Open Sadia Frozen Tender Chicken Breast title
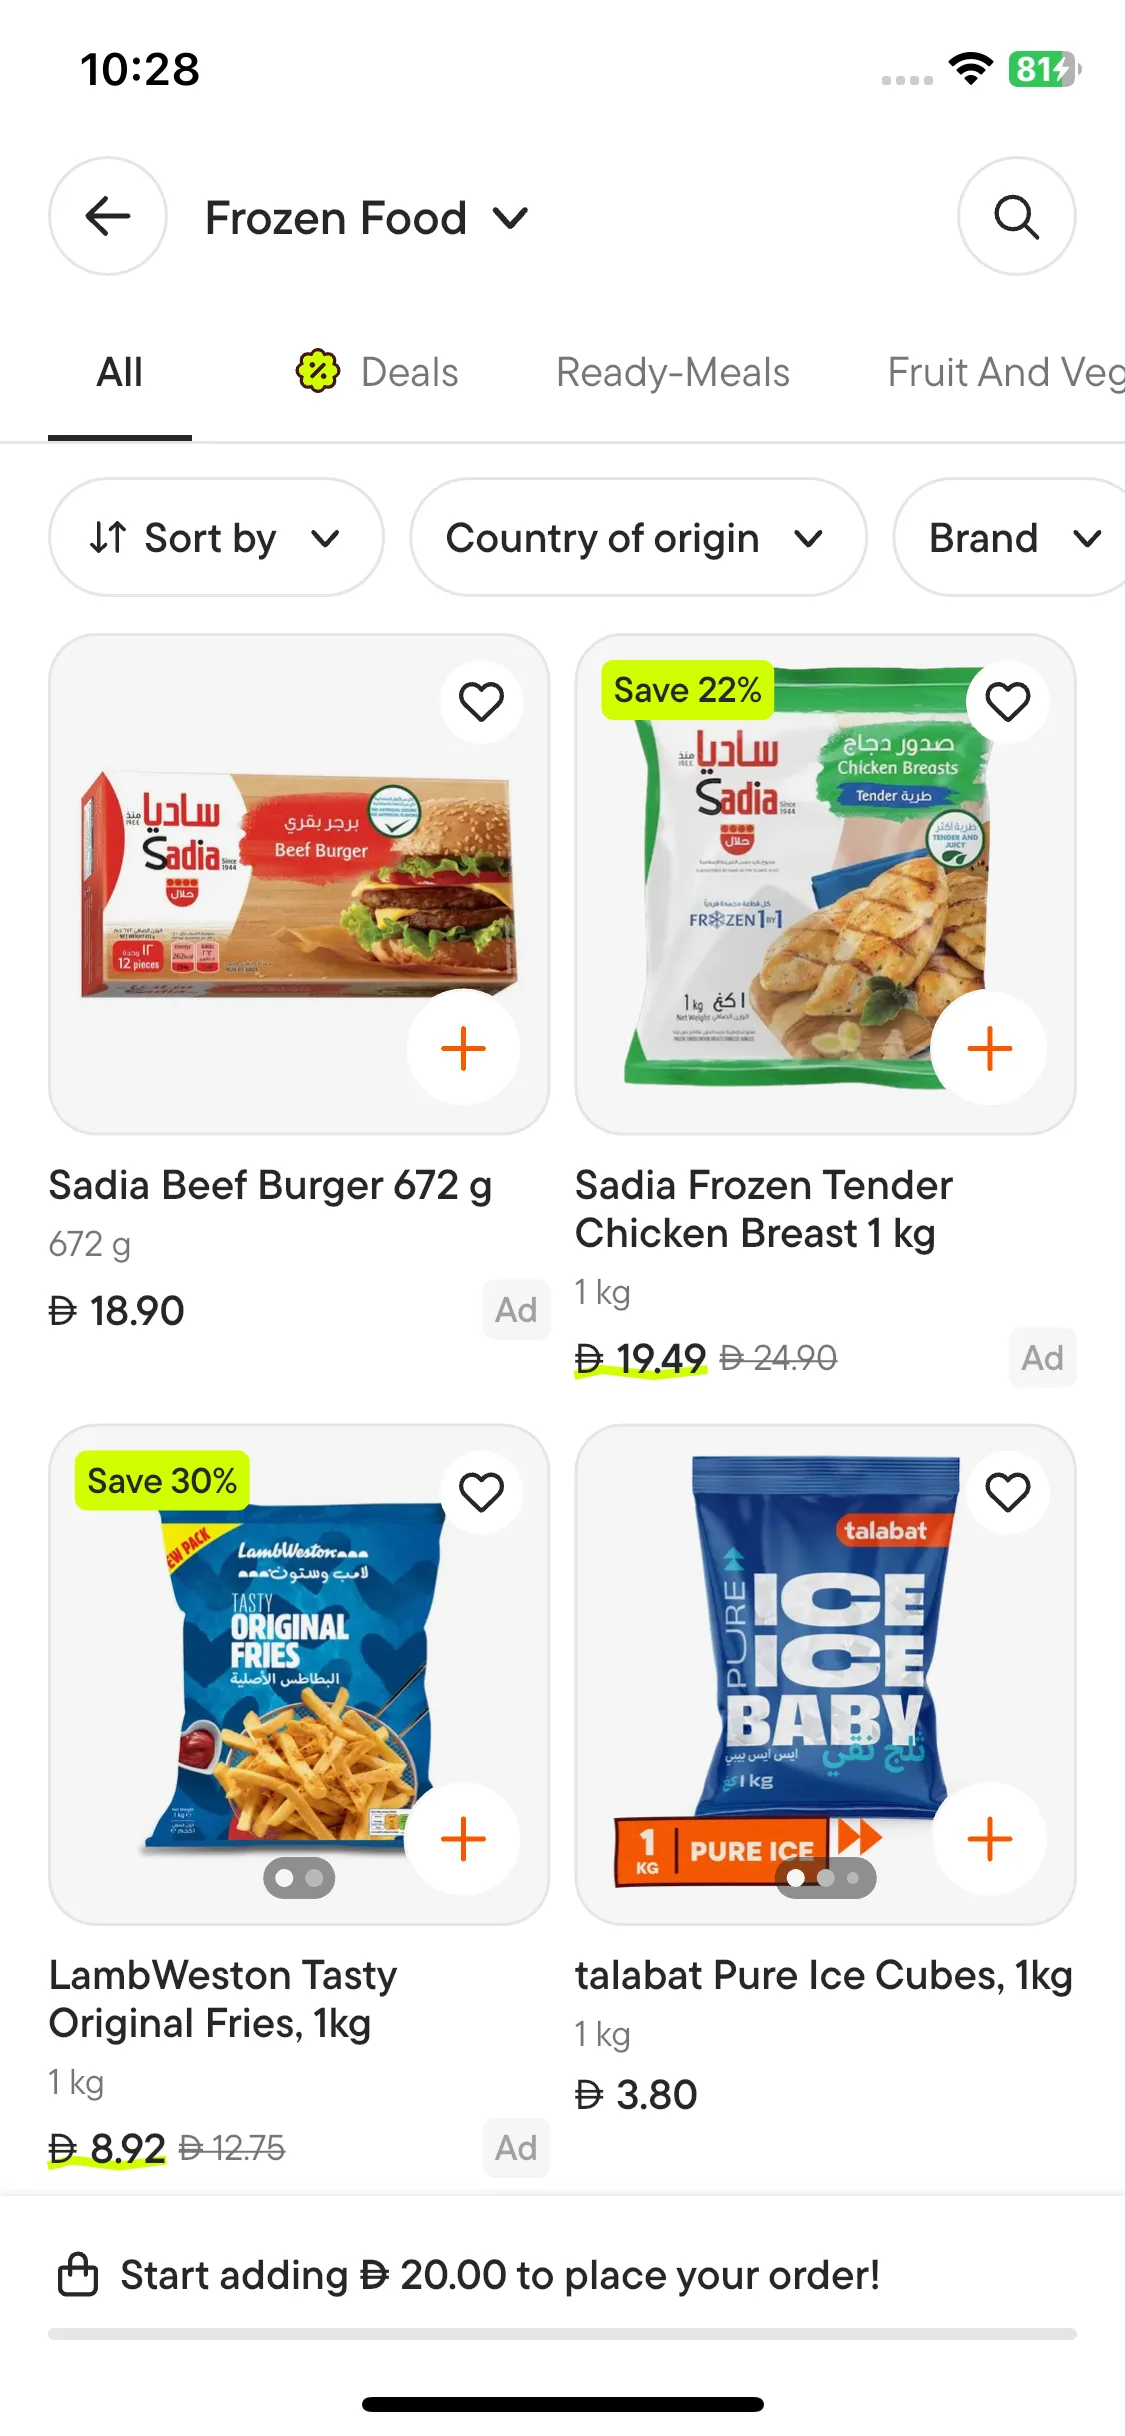The width and height of the screenshot is (1125, 2436). [763, 1209]
